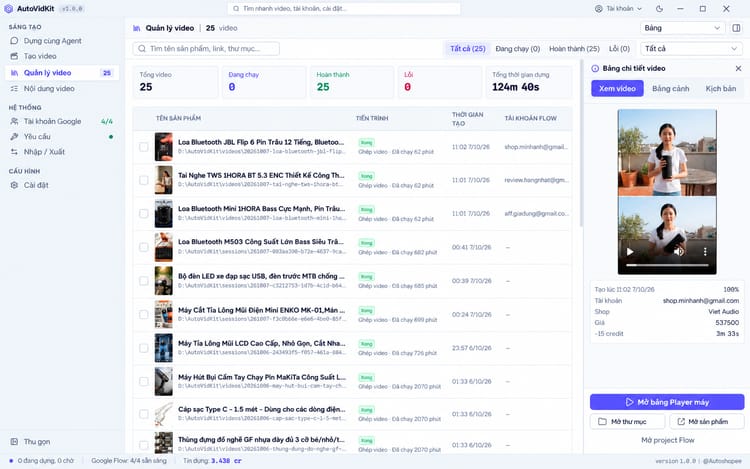
Task: Tick the checkbox for Loa Bluetooth M503
Action: [x=143, y=247]
